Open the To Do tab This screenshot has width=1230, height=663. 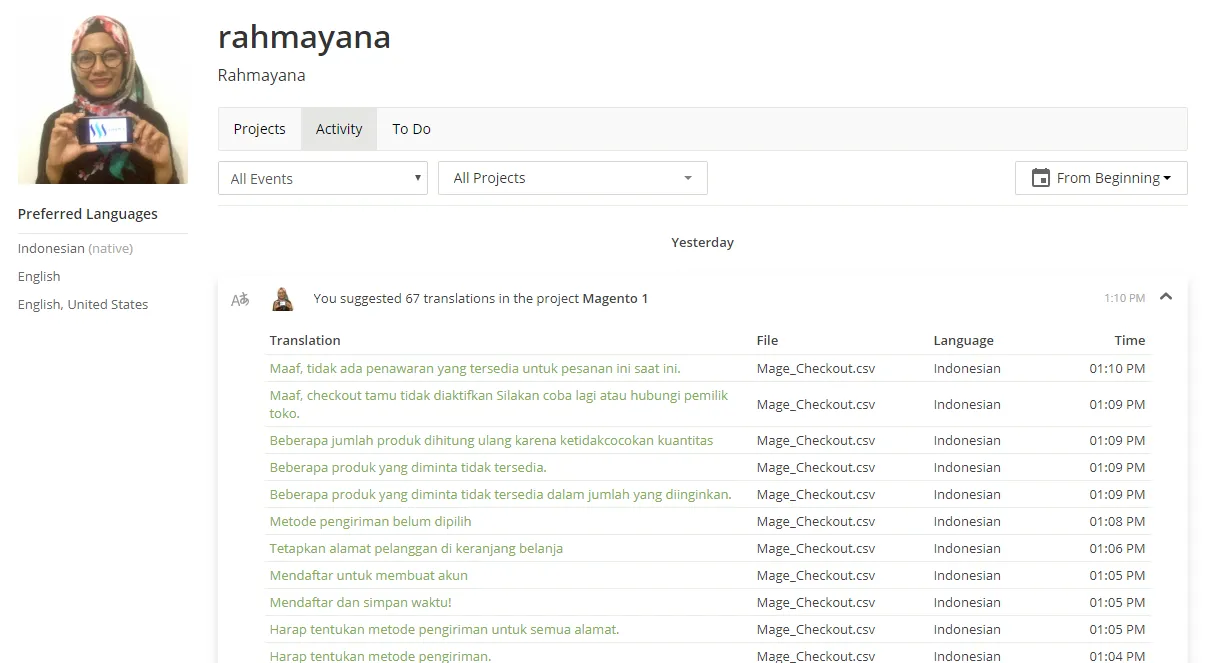[411, 129]
